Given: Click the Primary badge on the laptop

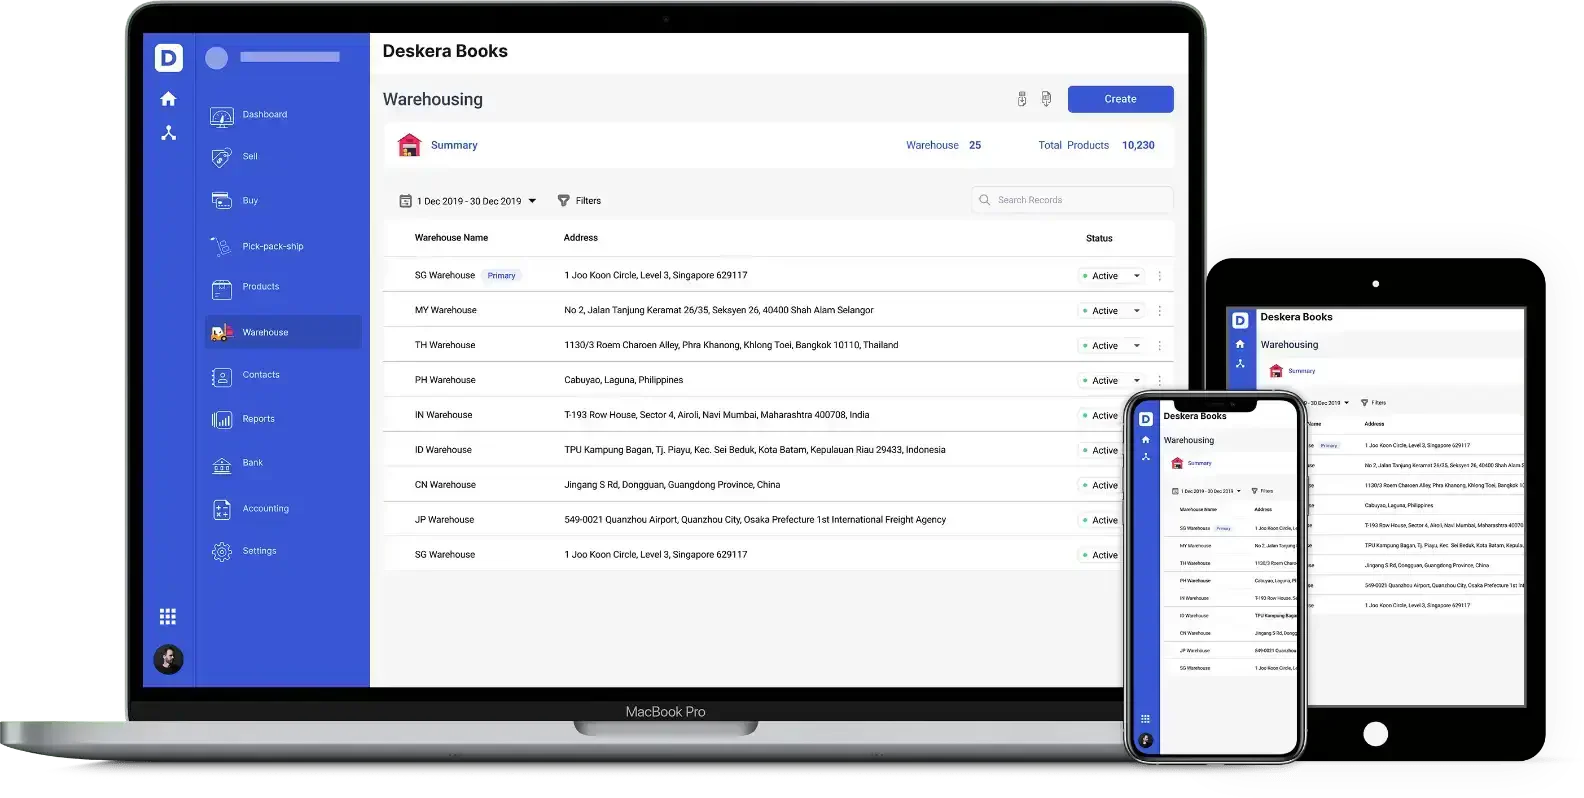Looking at the screenshot, I should tap(501, 276).
